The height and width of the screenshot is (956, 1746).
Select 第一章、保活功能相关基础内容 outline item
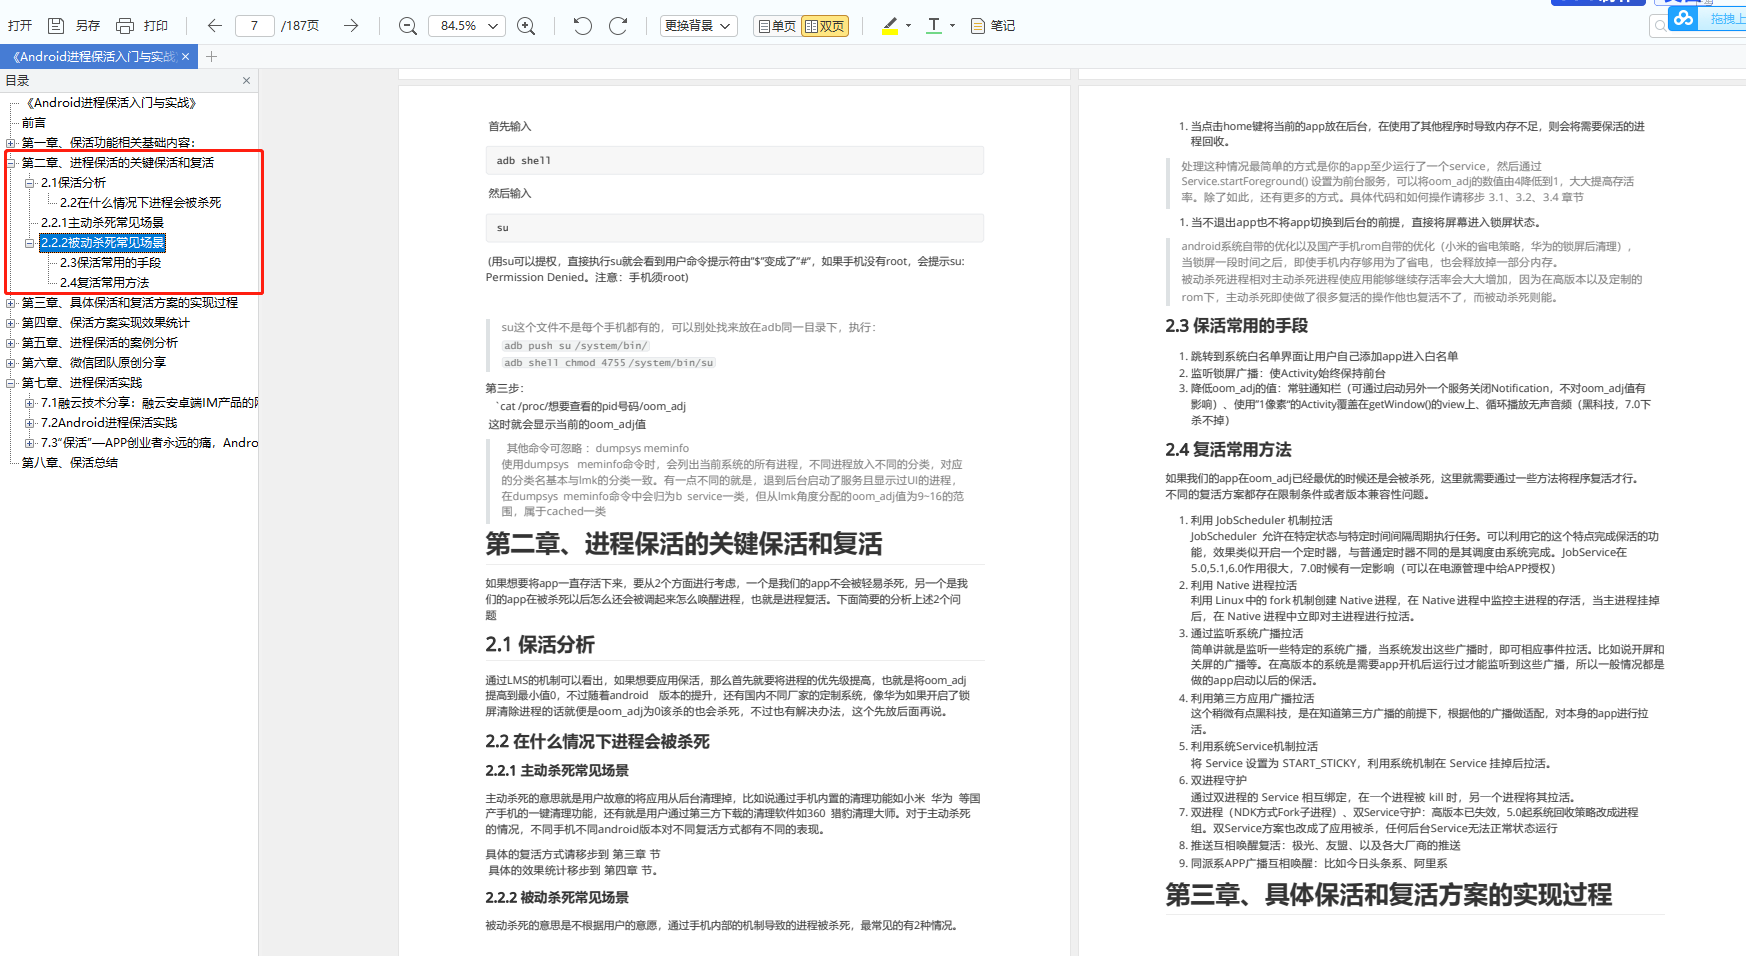(109, 143)
